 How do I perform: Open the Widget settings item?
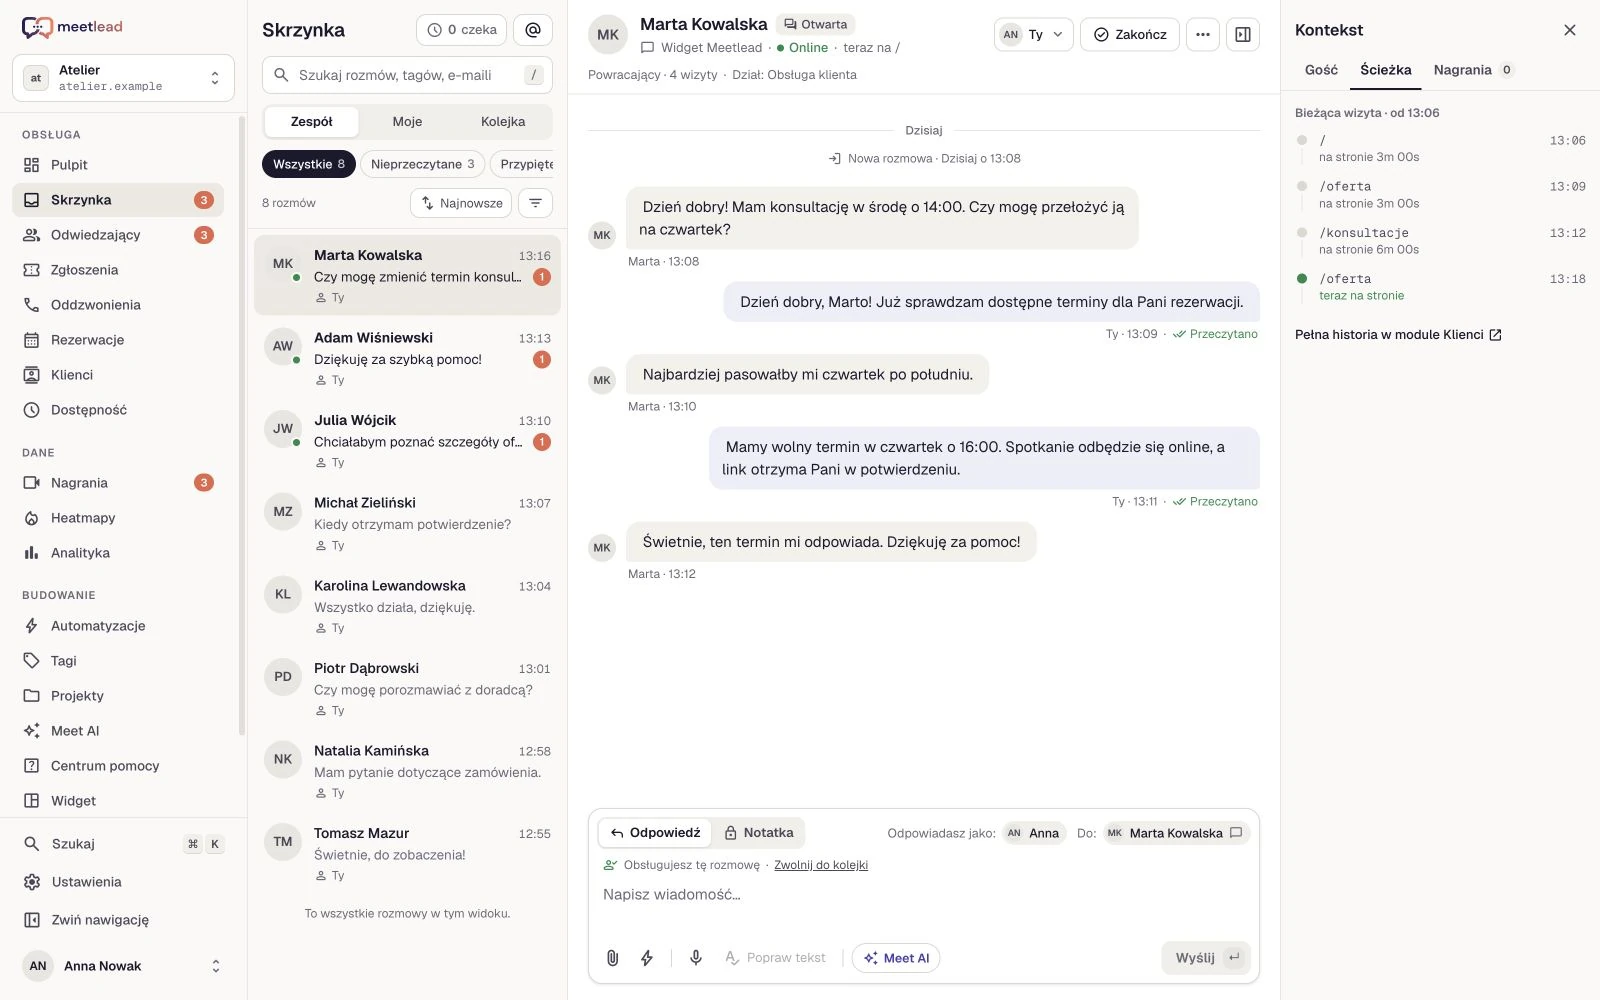118,801
